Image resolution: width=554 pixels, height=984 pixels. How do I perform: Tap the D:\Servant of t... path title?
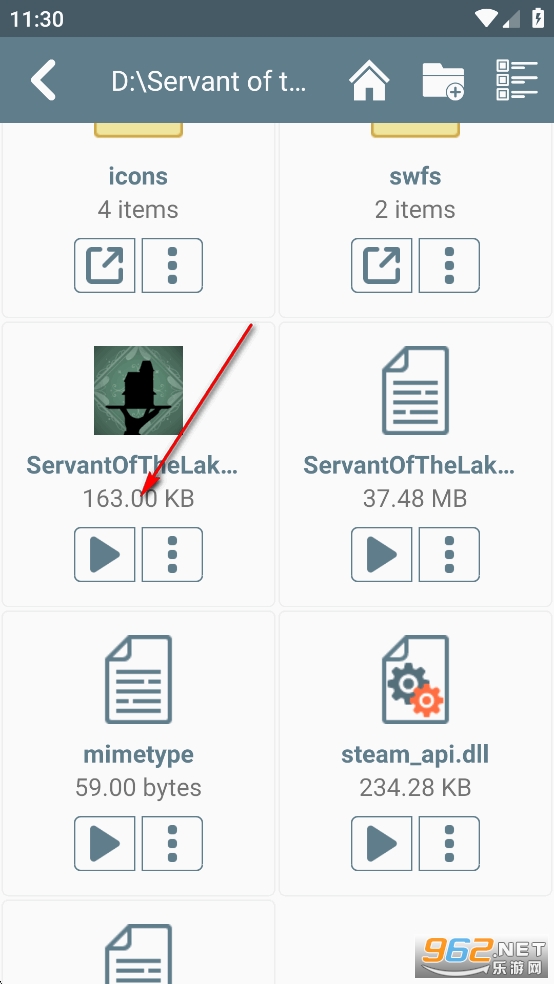point(209,81)
